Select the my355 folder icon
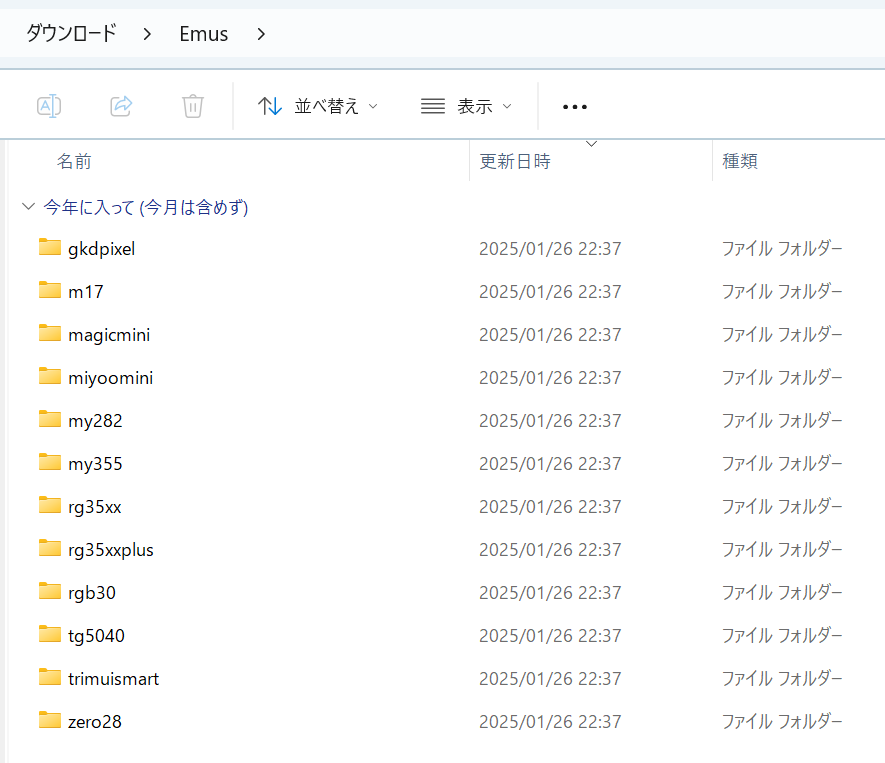The height and width of the screenshot is (763, 885). pyautogui.click(x=50, y=462)
